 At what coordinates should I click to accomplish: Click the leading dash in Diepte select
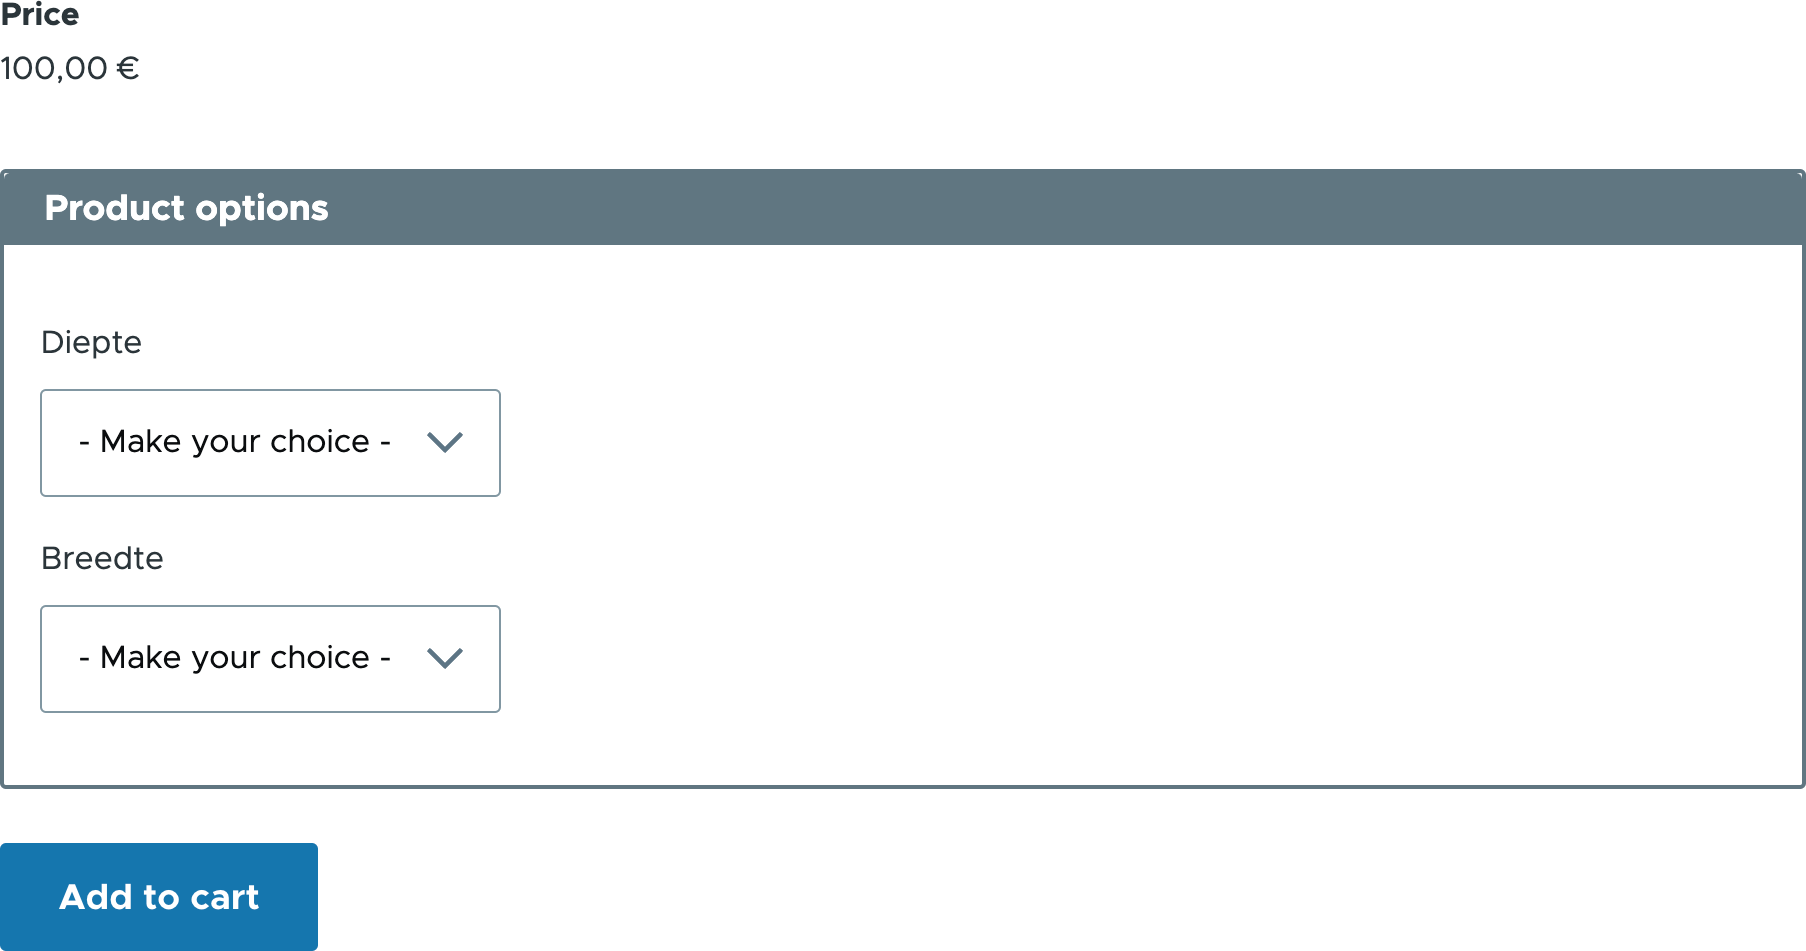point(84,442)
